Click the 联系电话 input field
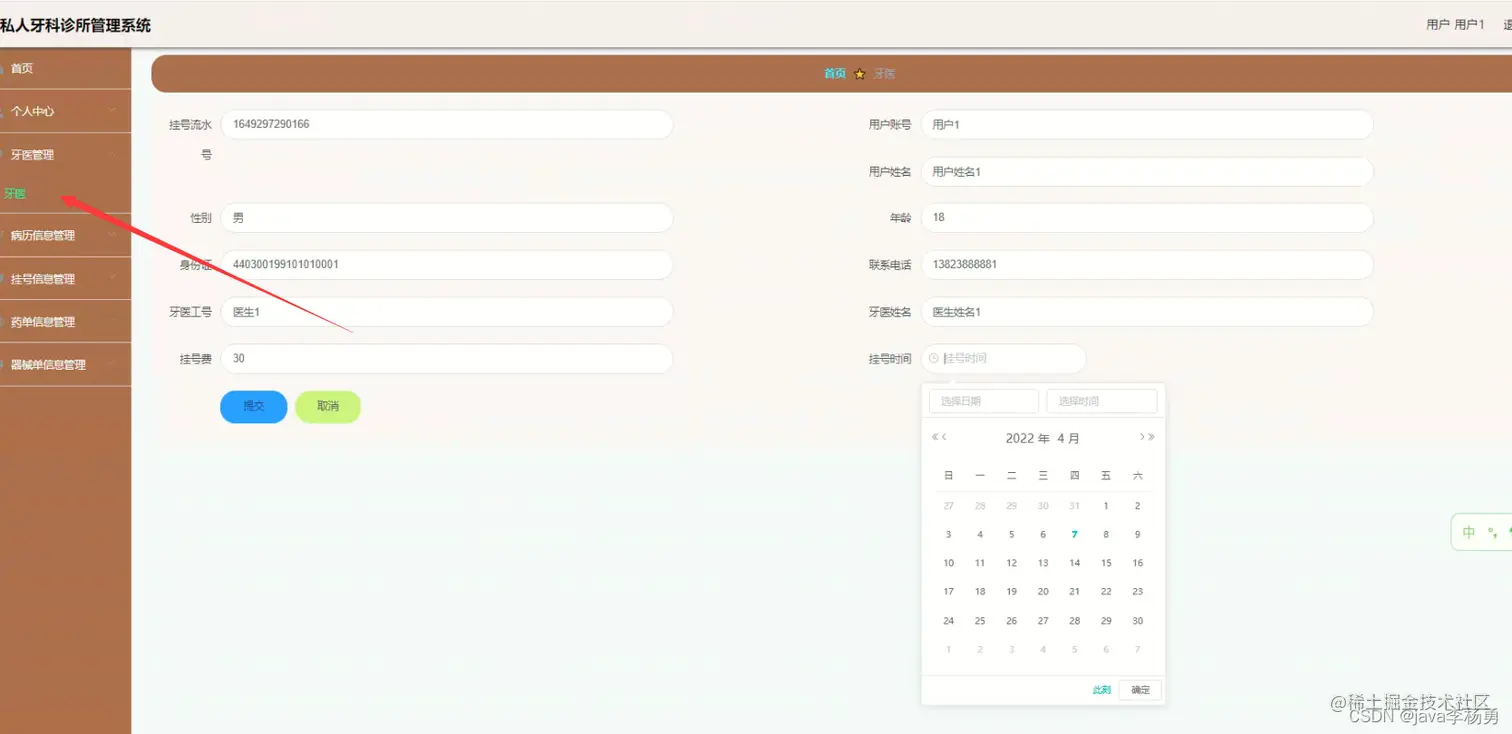Viewport: 1512px width, 734px height. 1147,265
